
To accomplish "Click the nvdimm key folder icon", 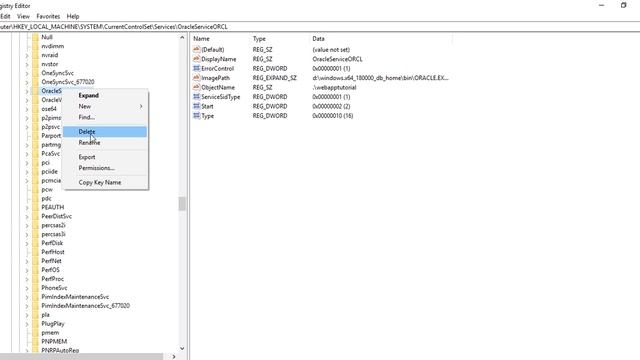I will coord(35,46).
